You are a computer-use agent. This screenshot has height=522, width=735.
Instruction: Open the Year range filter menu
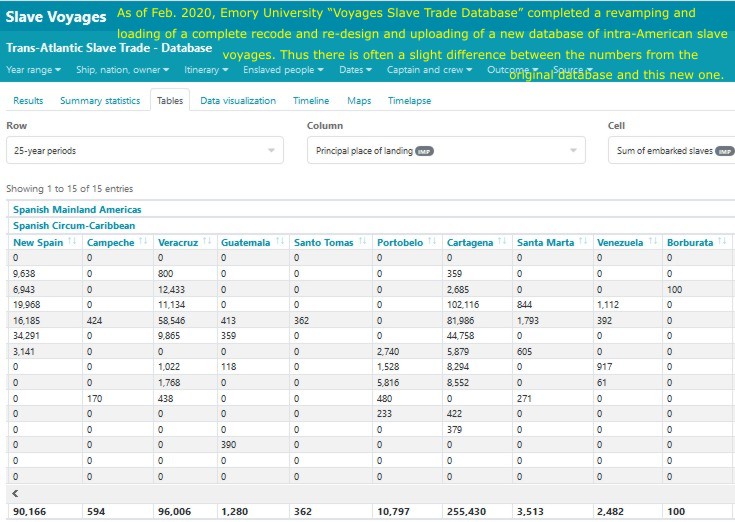tap(33, 70)
